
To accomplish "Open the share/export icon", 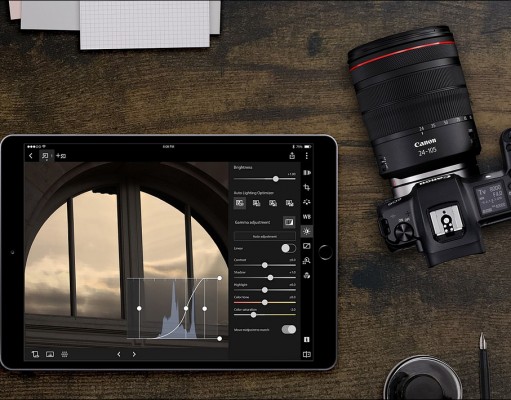I will tap(292, 156).
